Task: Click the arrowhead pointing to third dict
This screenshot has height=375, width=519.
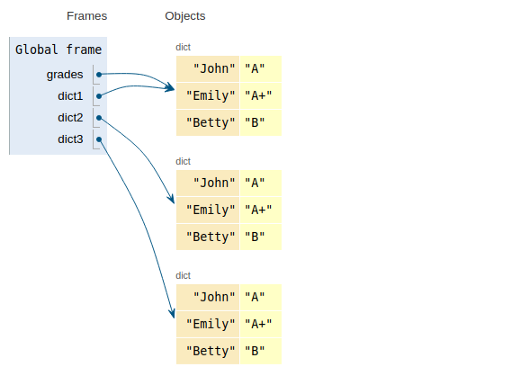Action: click(x=172, y=313)
